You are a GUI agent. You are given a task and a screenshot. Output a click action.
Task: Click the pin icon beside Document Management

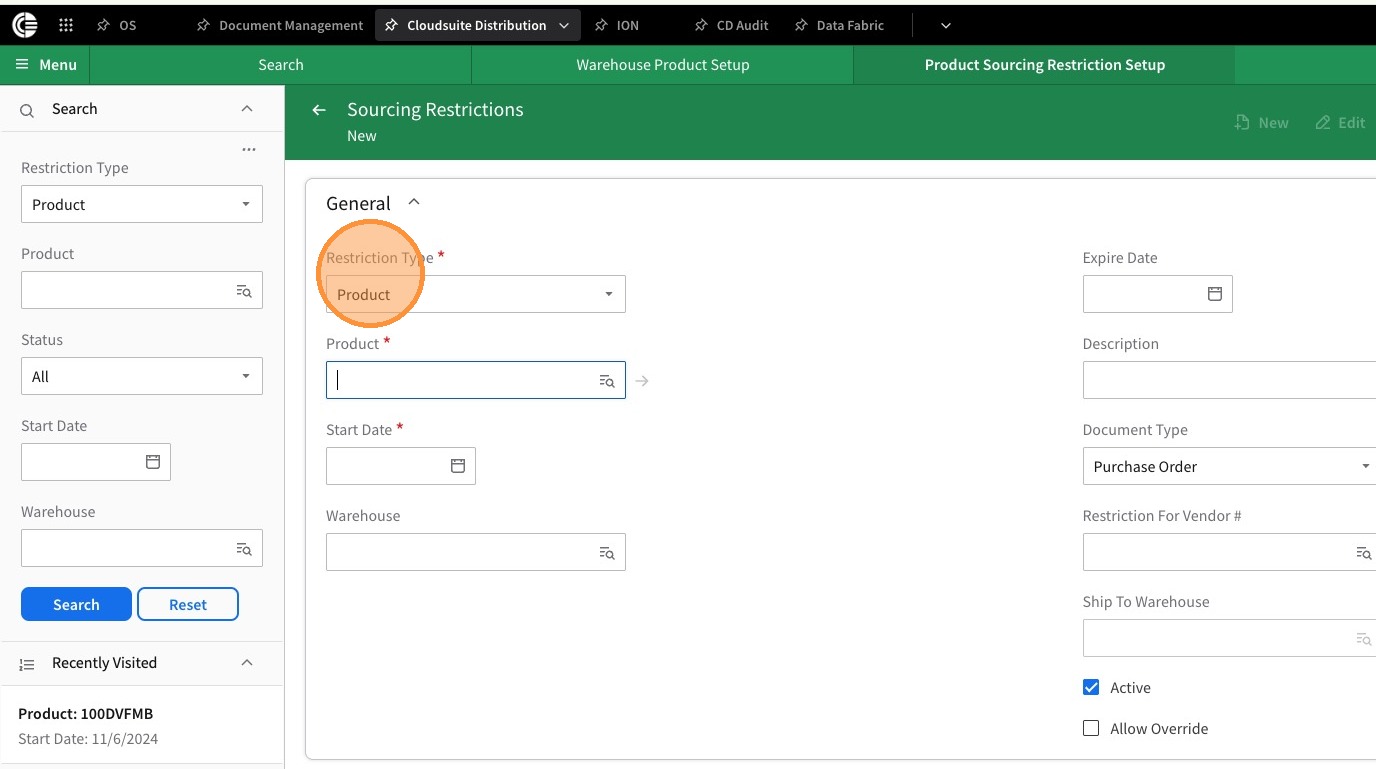pos(203,25)
